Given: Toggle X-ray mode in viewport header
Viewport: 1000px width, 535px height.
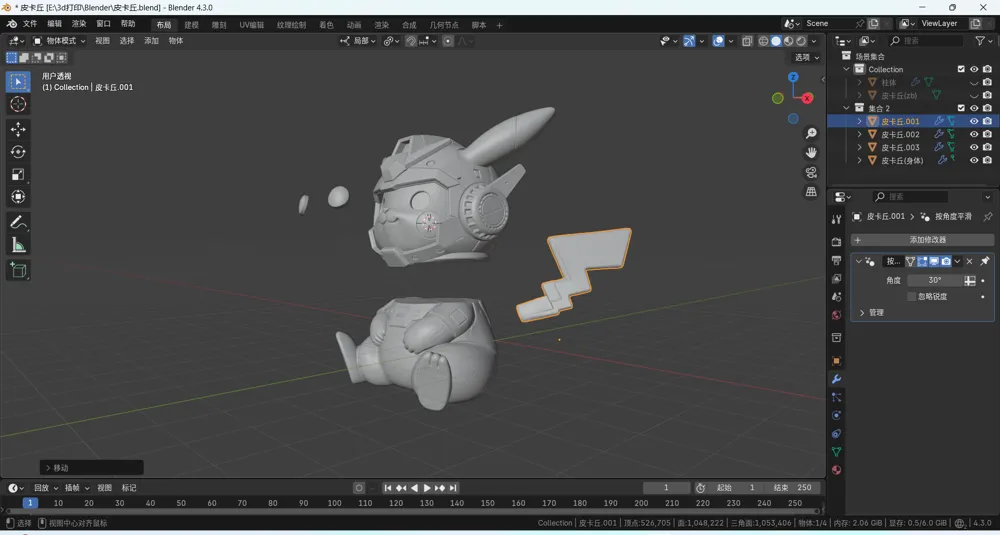Looking at the screenshot, I should (747, 41).
